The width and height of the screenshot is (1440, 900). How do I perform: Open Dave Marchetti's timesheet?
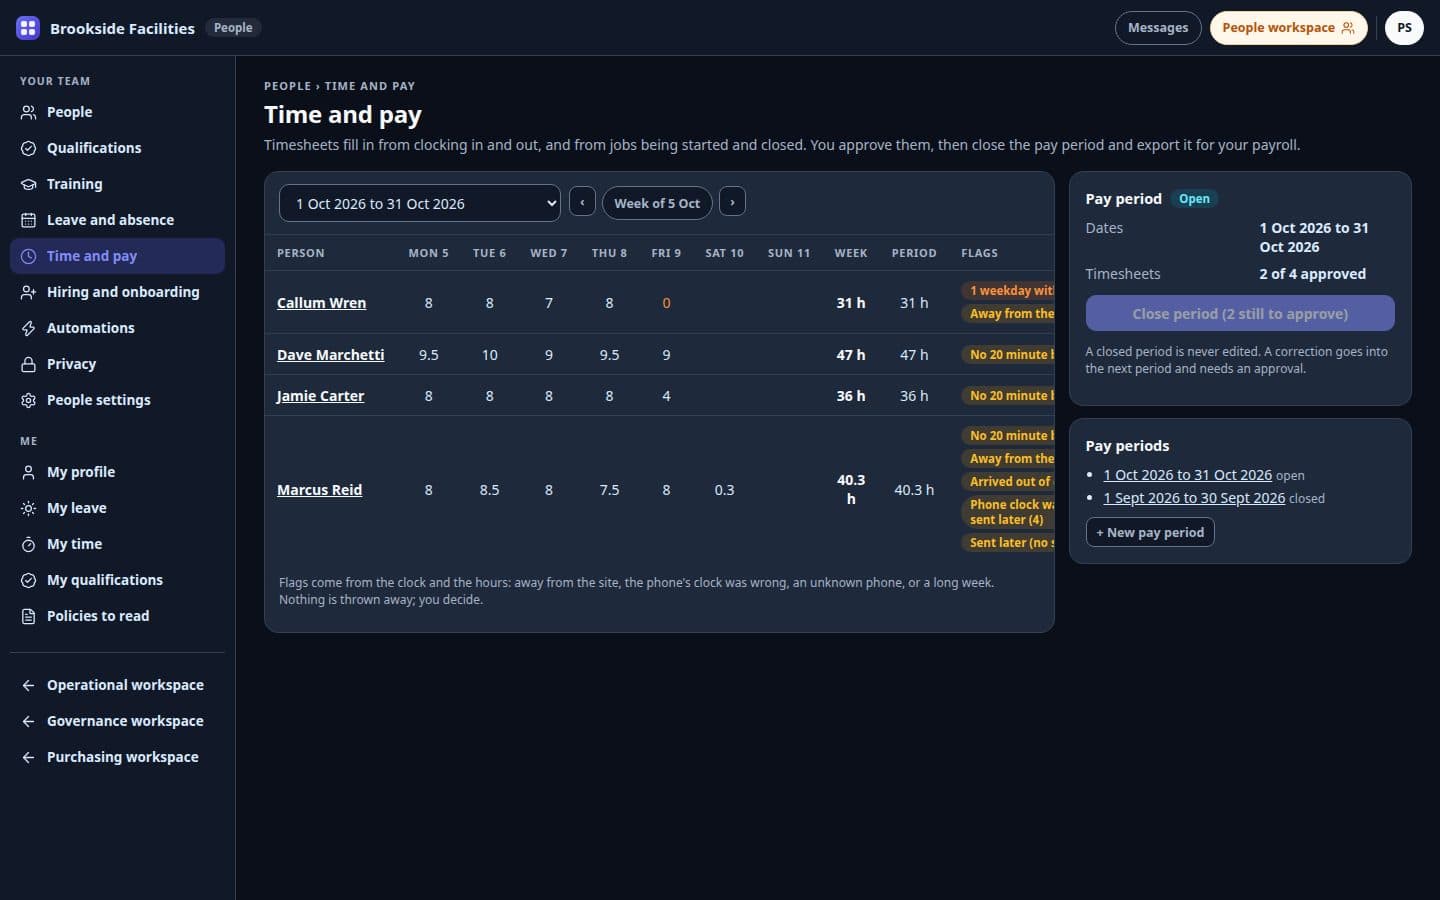[330, 355]
